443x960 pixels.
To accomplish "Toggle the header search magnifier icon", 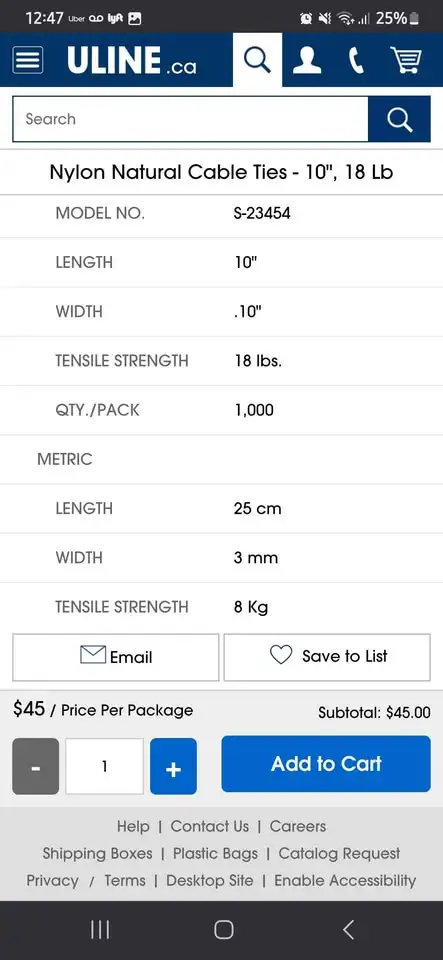I will [257, 60].
